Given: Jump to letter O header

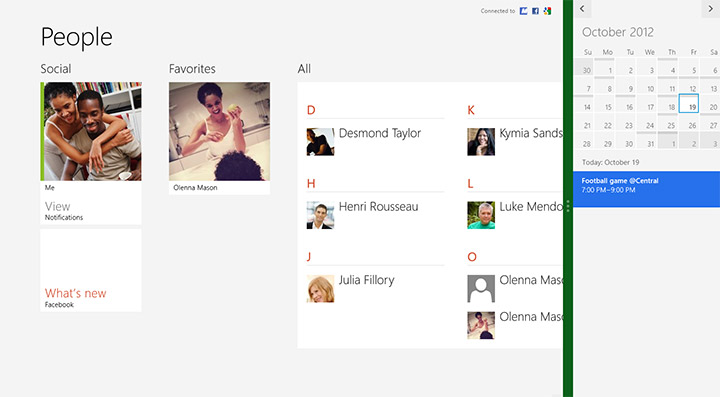Looking at the screenshot, I should point(472,257).
